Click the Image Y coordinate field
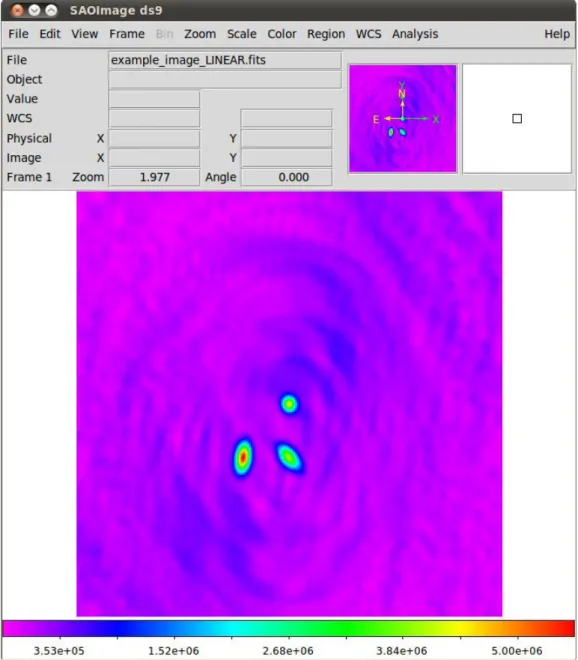Image resolution: width=578 pixels, height=660 pixels. pos(287,158)
